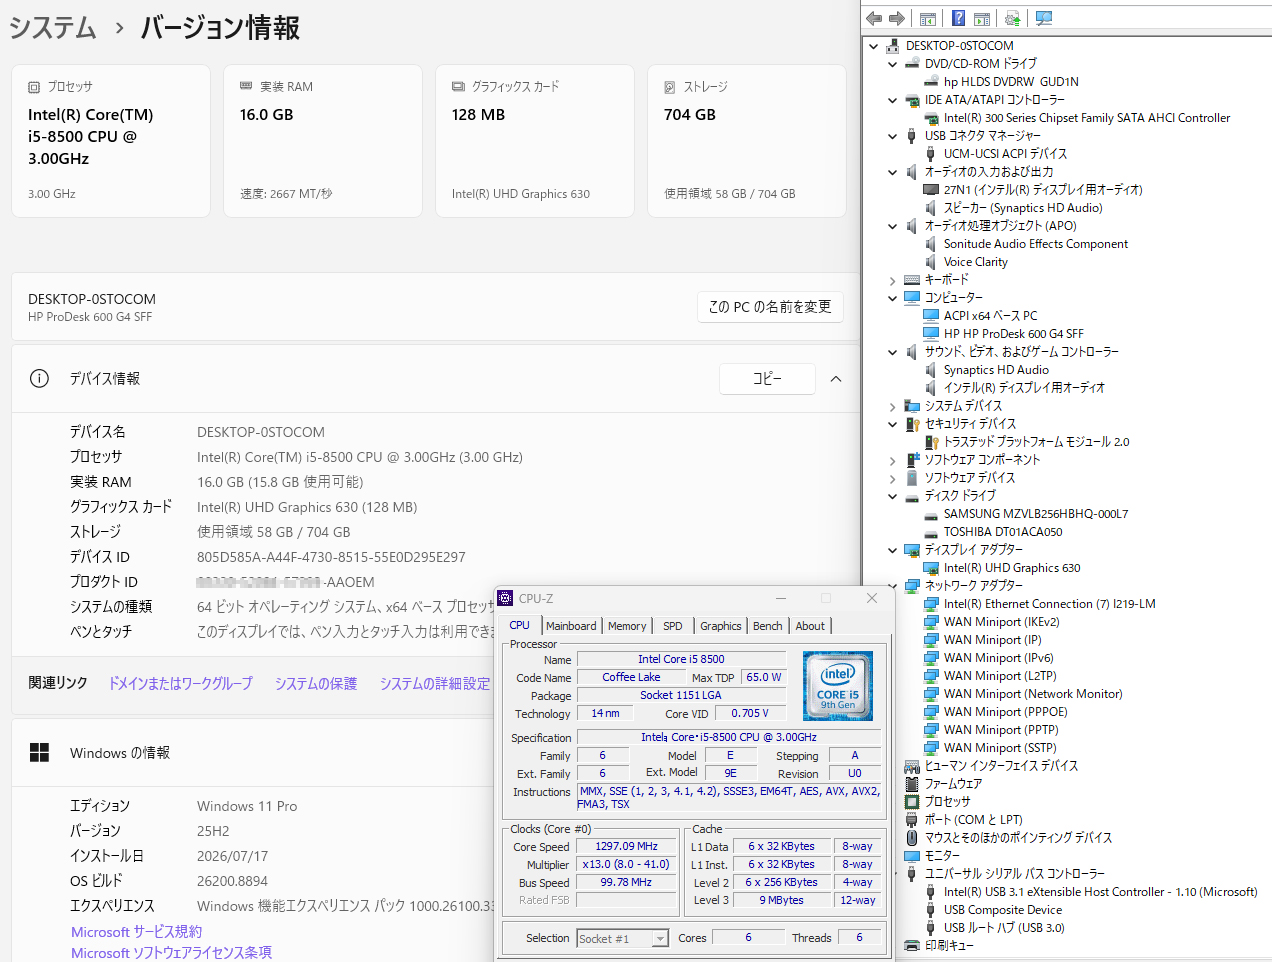Screen dimensions: 1272x962
Task: Expand the ソフトウェア コンポーネント tree node
Action: click(x=893, y=460)
